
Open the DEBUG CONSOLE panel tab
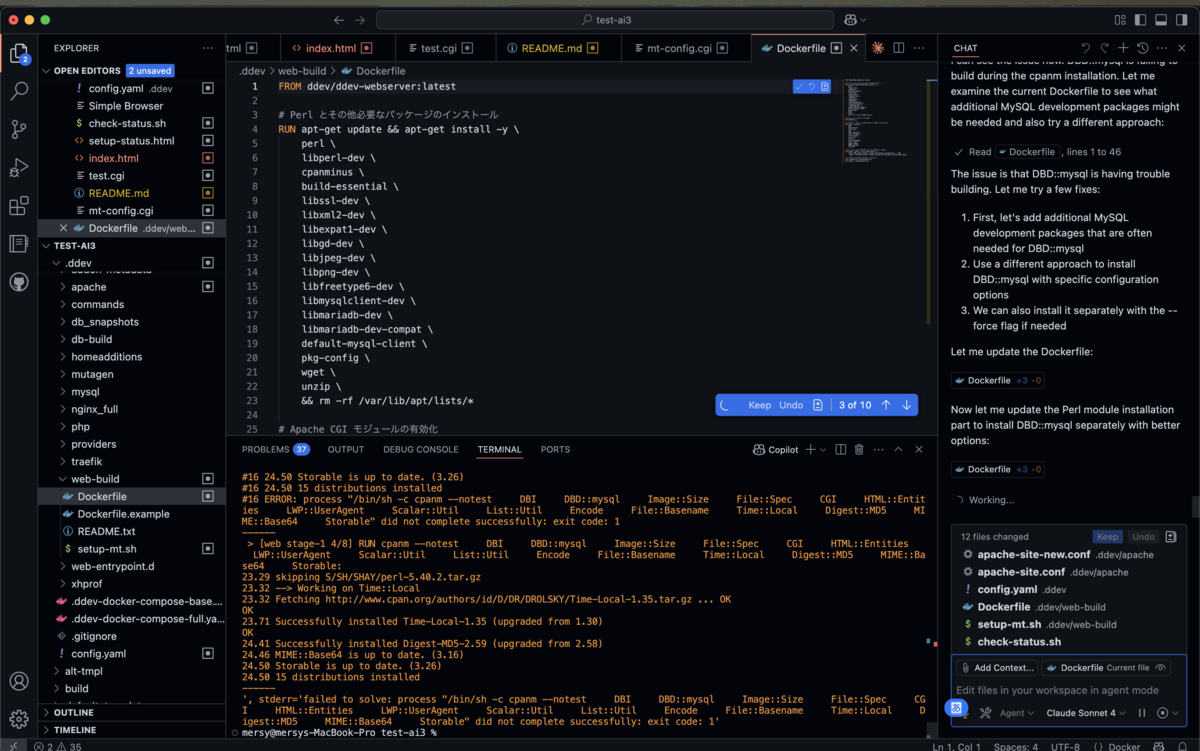[x=420, y=450]
